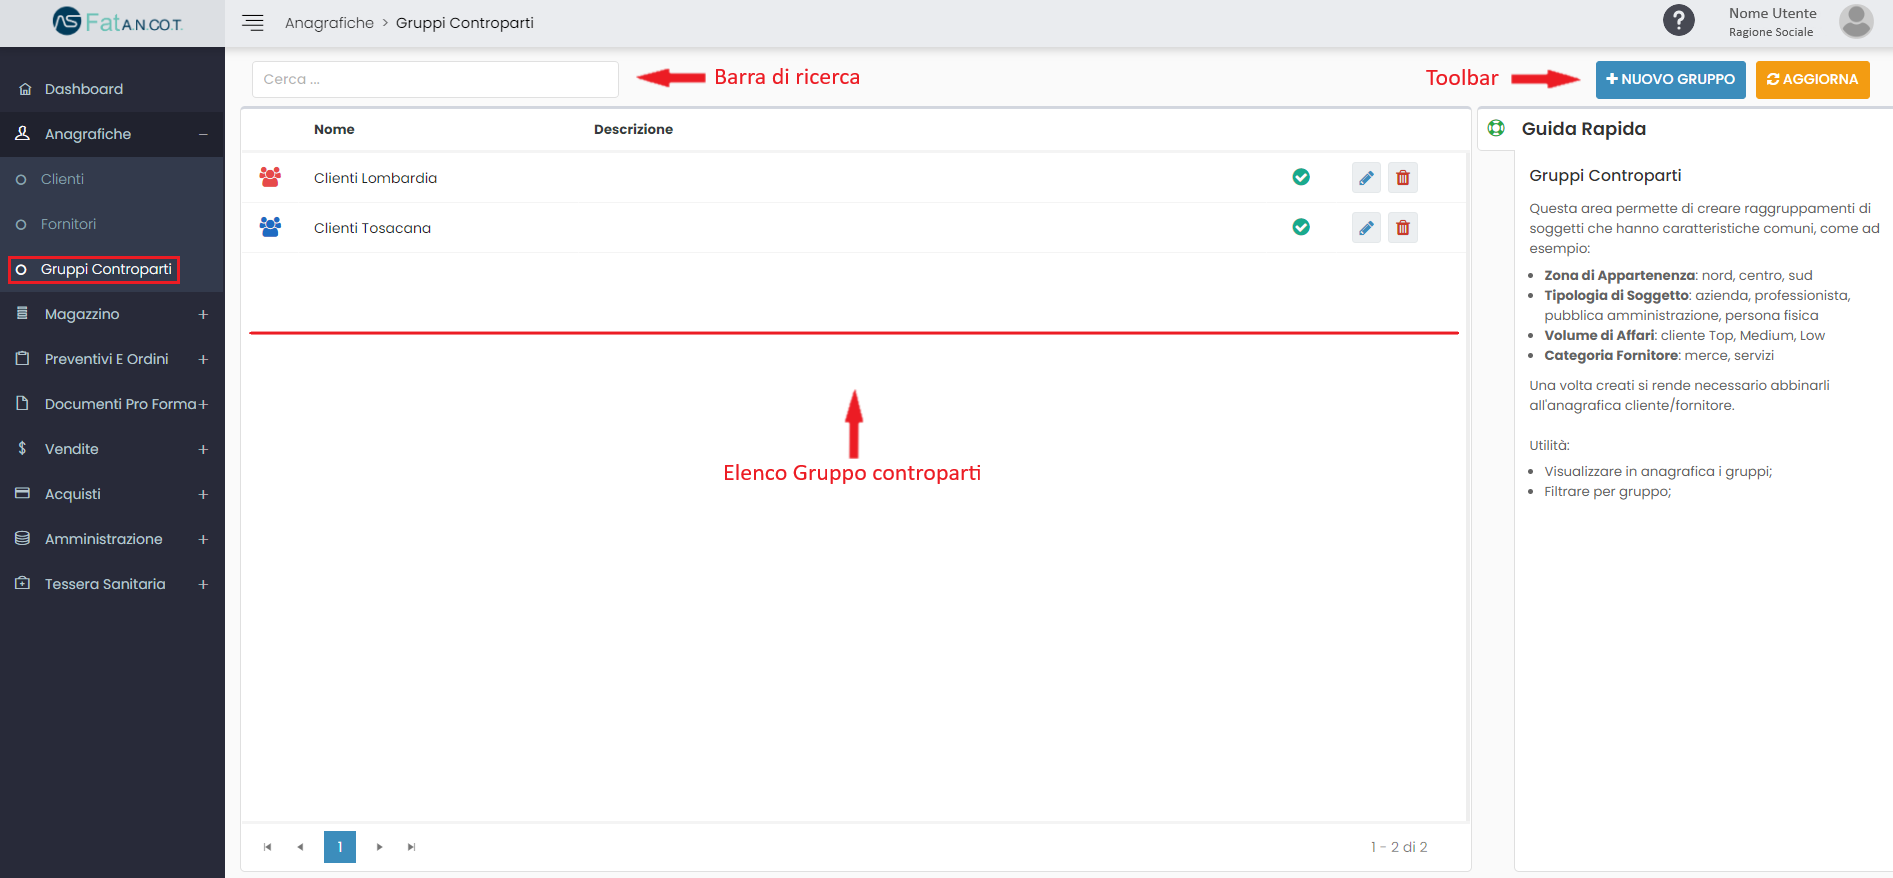1893x878 pixels.
Task: Click the Documenti Pro Forma file icon
Action: click(22, 403)
